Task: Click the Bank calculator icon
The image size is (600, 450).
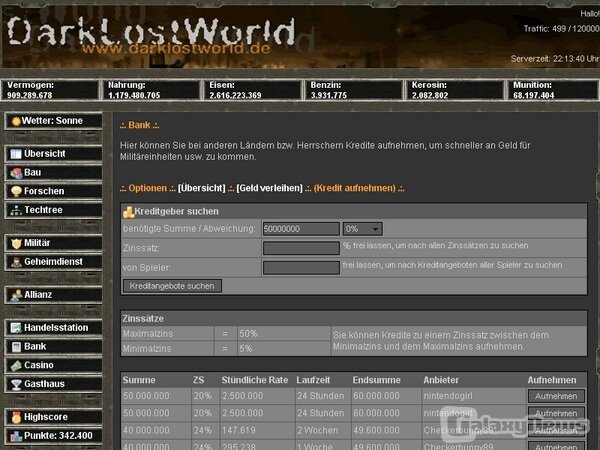Action: (x=16, y=347)
